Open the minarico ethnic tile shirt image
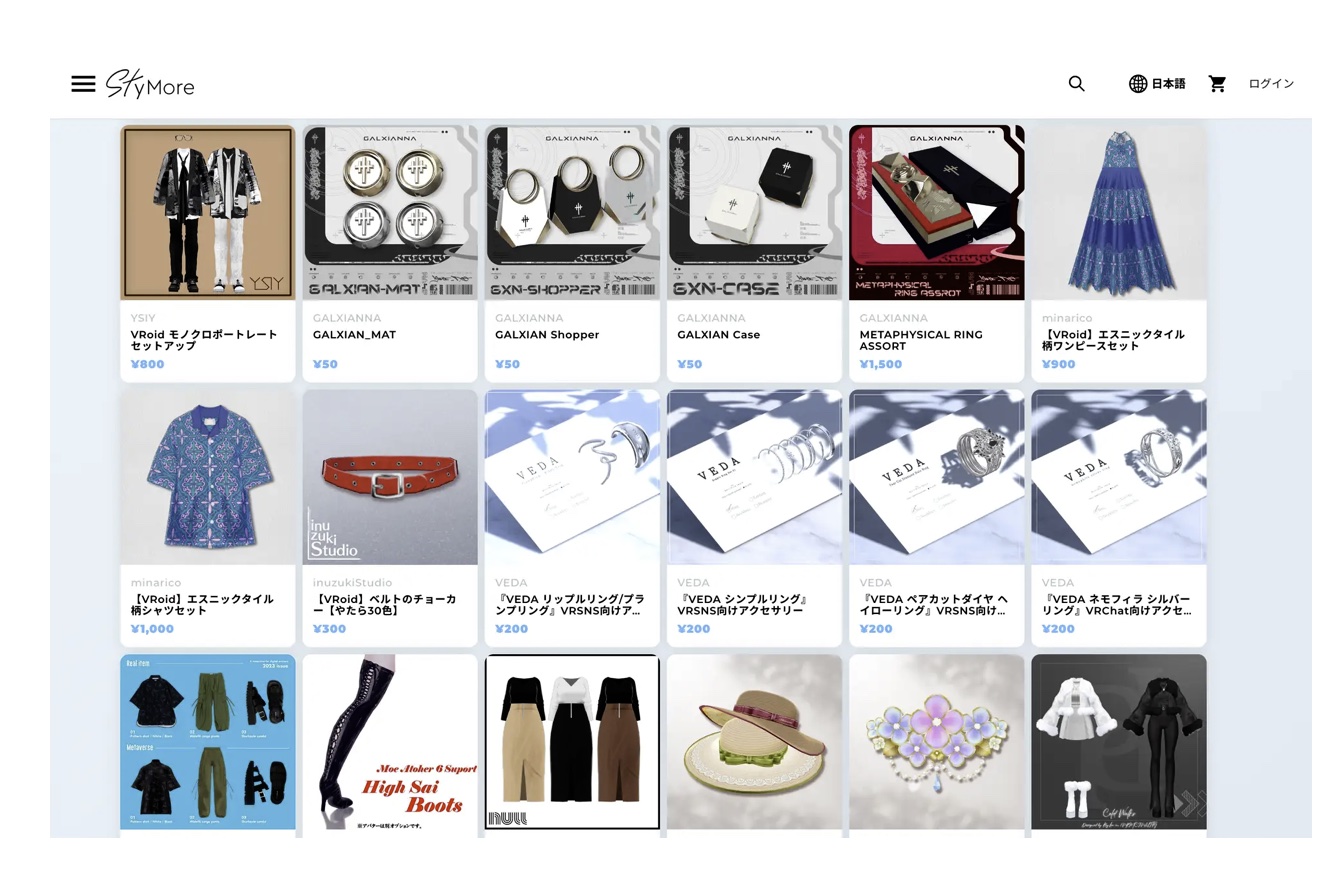 pos(208,477)
